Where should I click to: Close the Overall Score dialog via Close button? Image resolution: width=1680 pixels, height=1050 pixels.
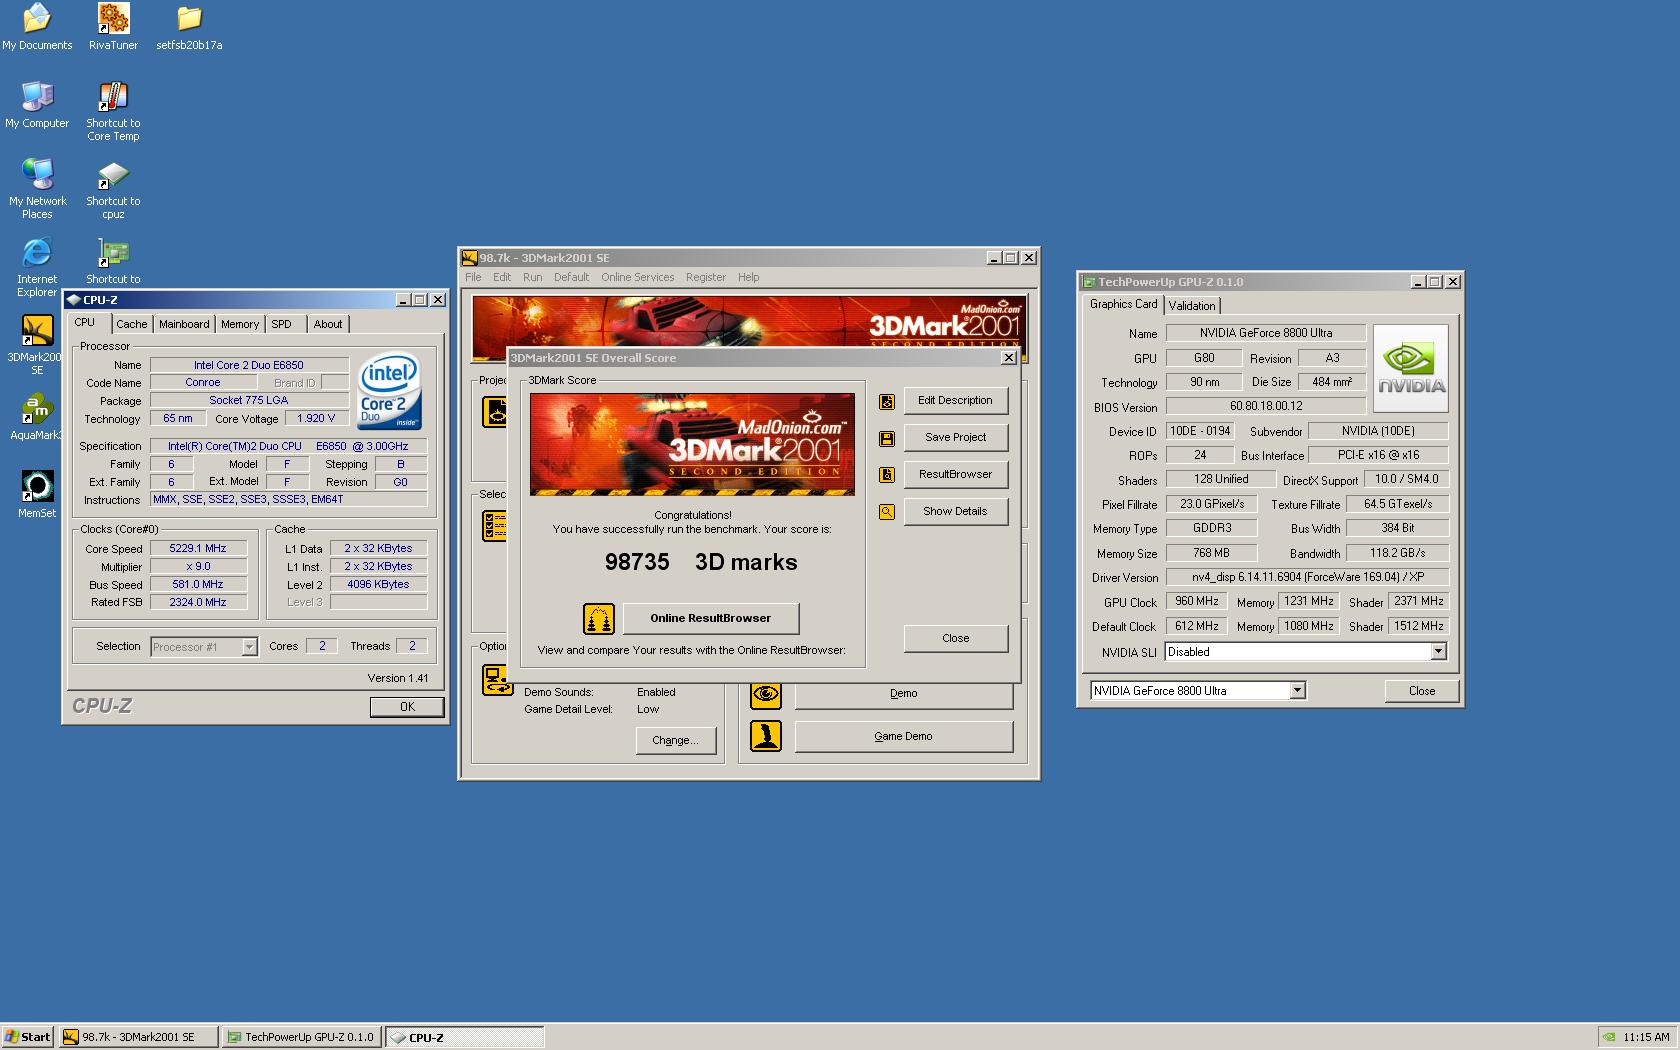pos(955,638)
